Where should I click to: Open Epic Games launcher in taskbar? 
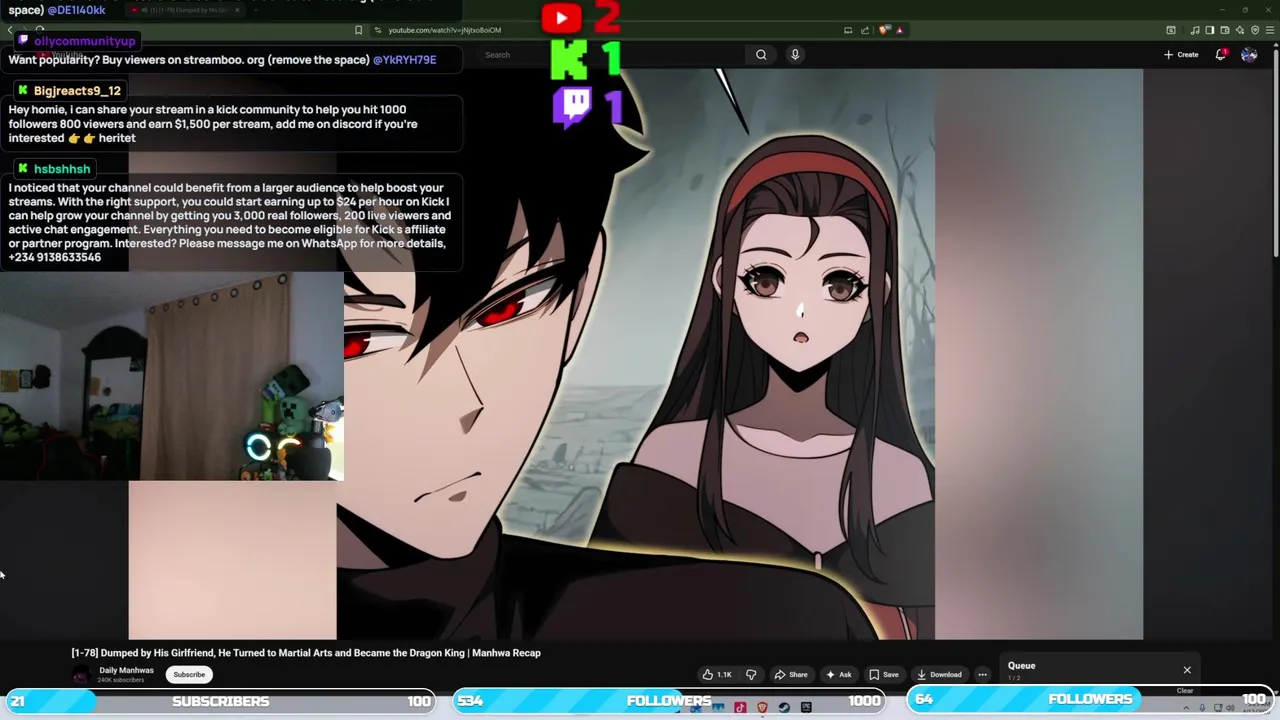(x=806, y=708)
